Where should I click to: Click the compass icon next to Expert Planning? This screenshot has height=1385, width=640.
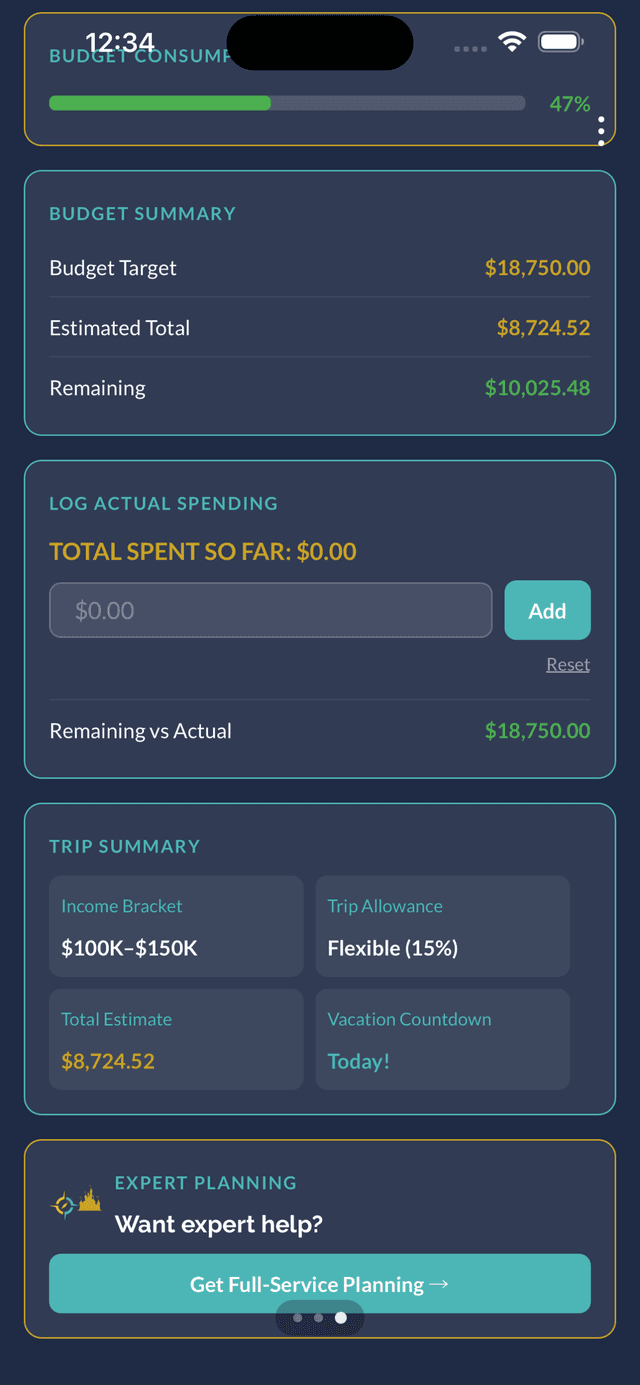click(64, 1204)
